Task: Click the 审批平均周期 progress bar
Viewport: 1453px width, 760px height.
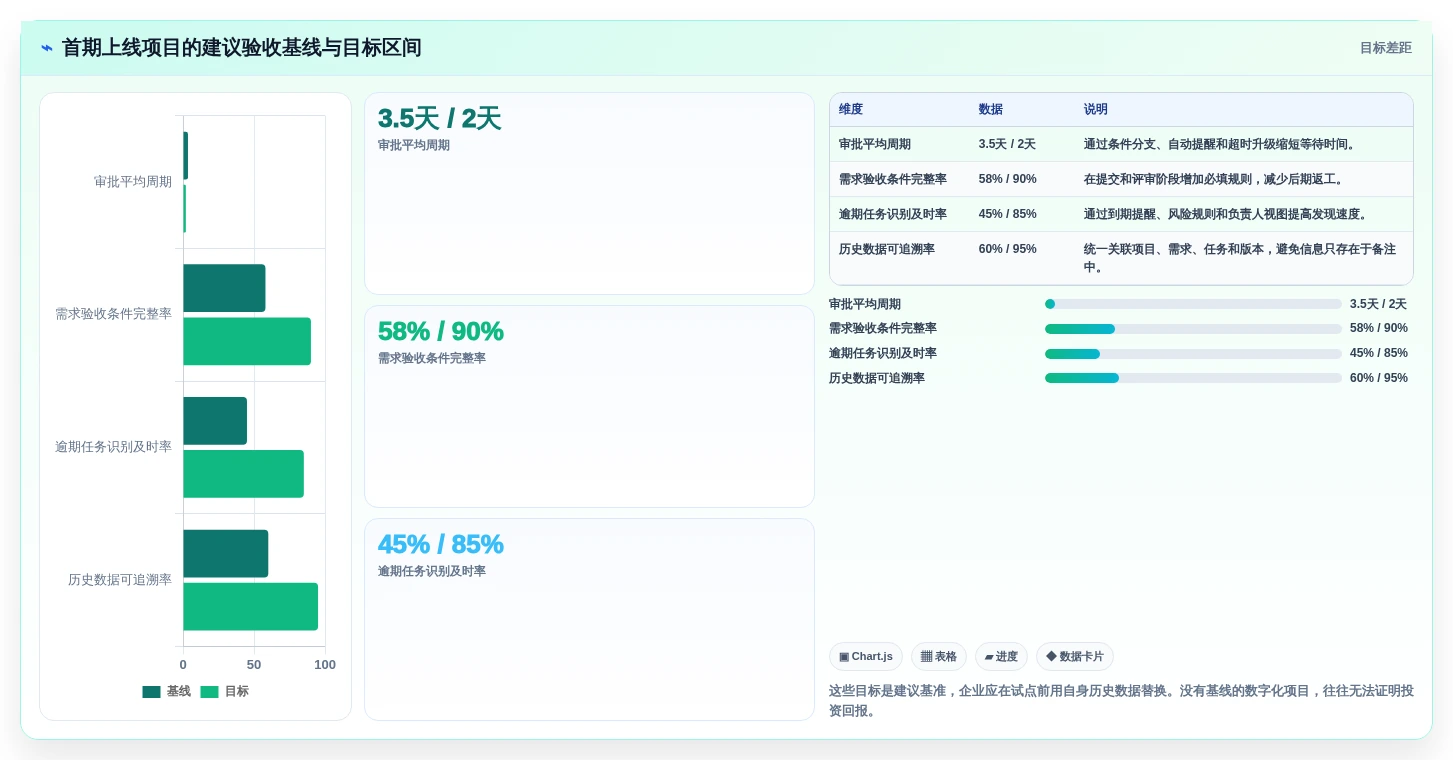Action: pyautogui.click(x=1193, y=304)
